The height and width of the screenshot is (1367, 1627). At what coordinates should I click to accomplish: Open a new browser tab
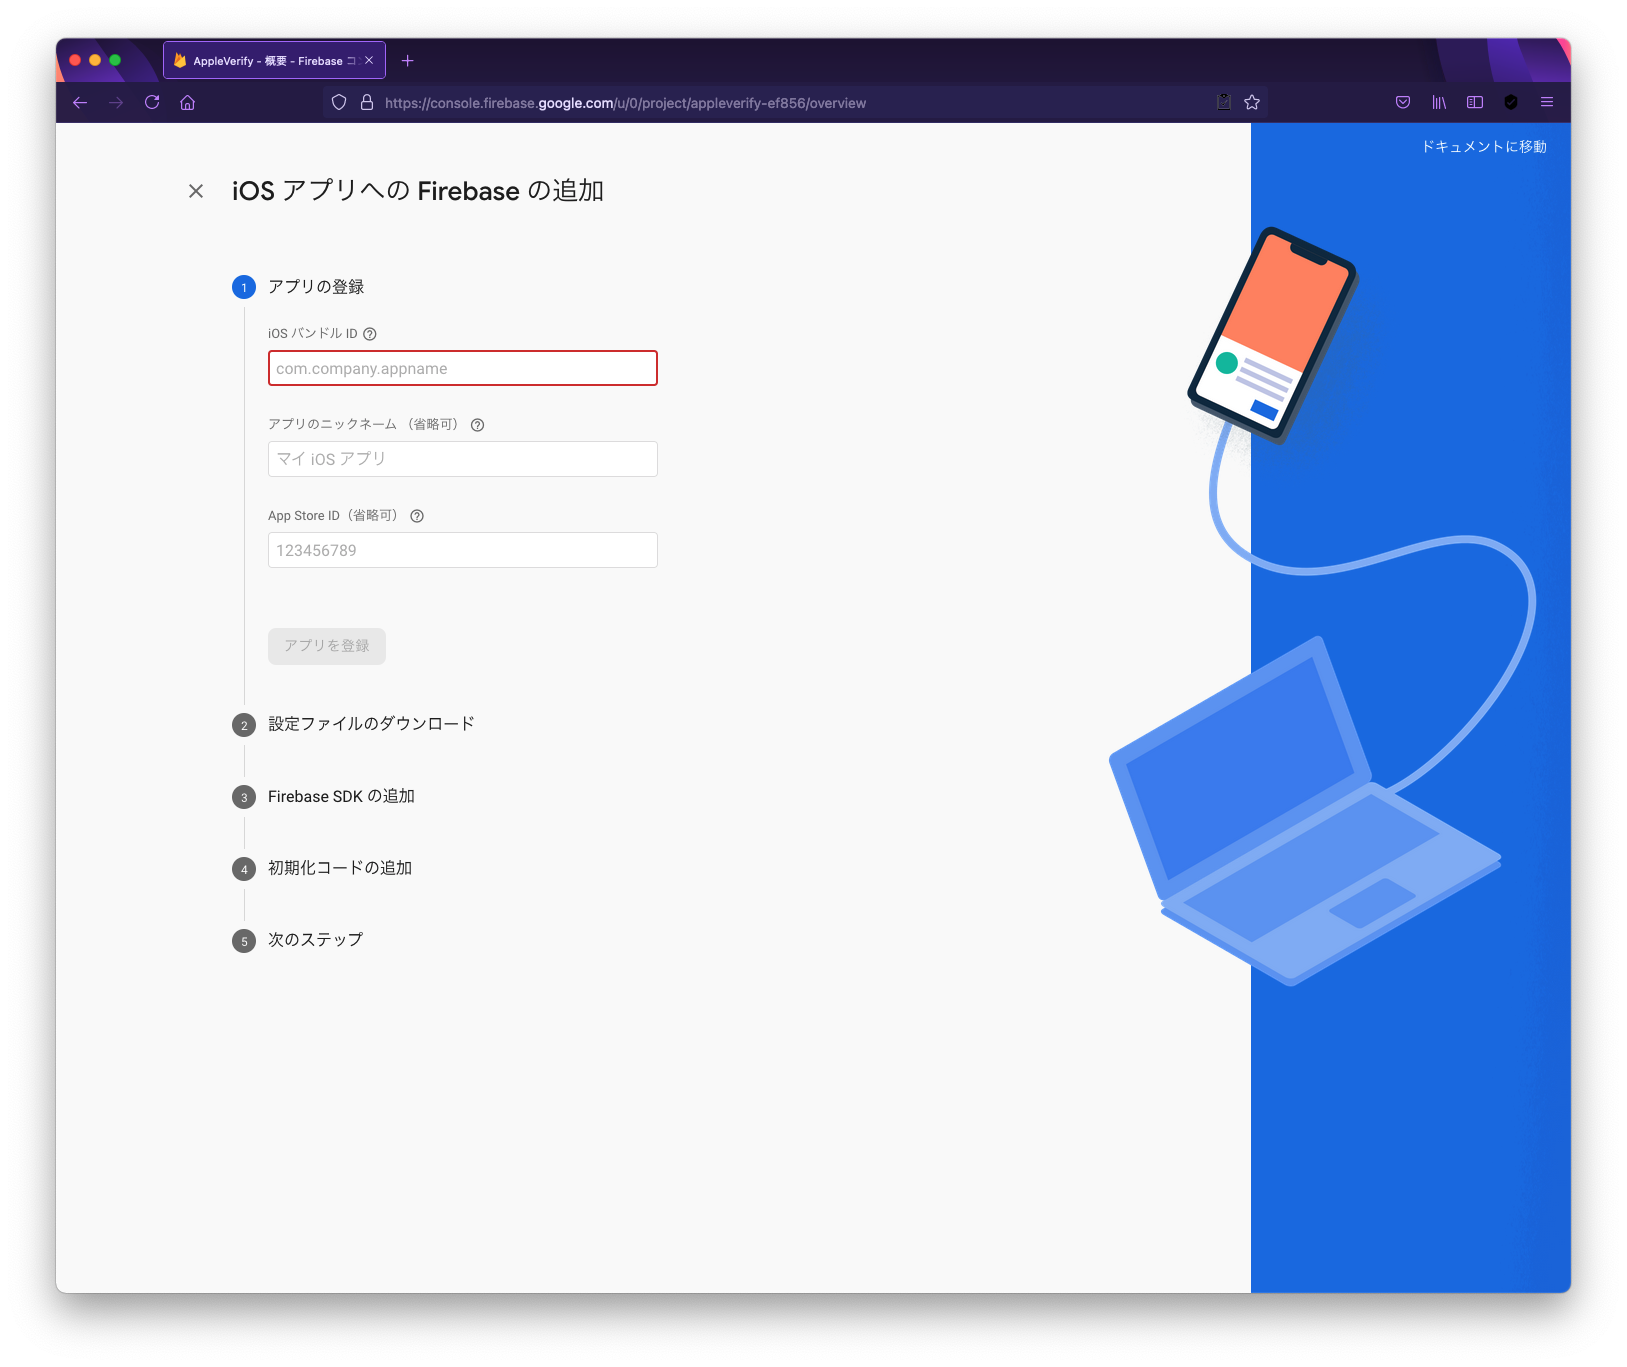pos(407,61)
